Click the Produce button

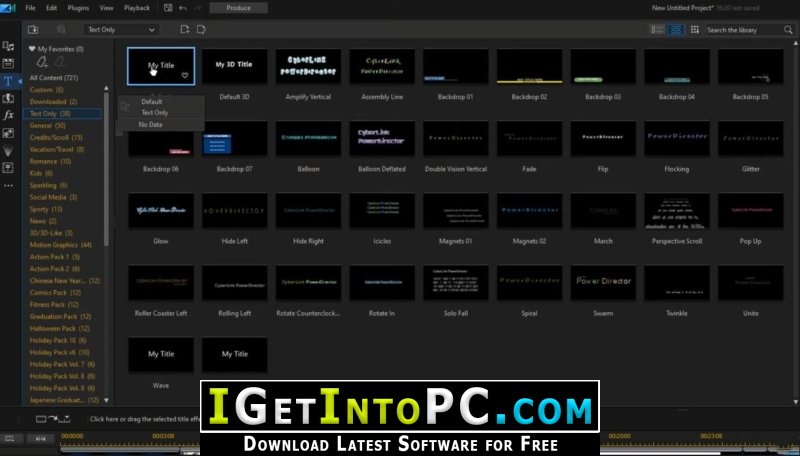pos(239,8)
